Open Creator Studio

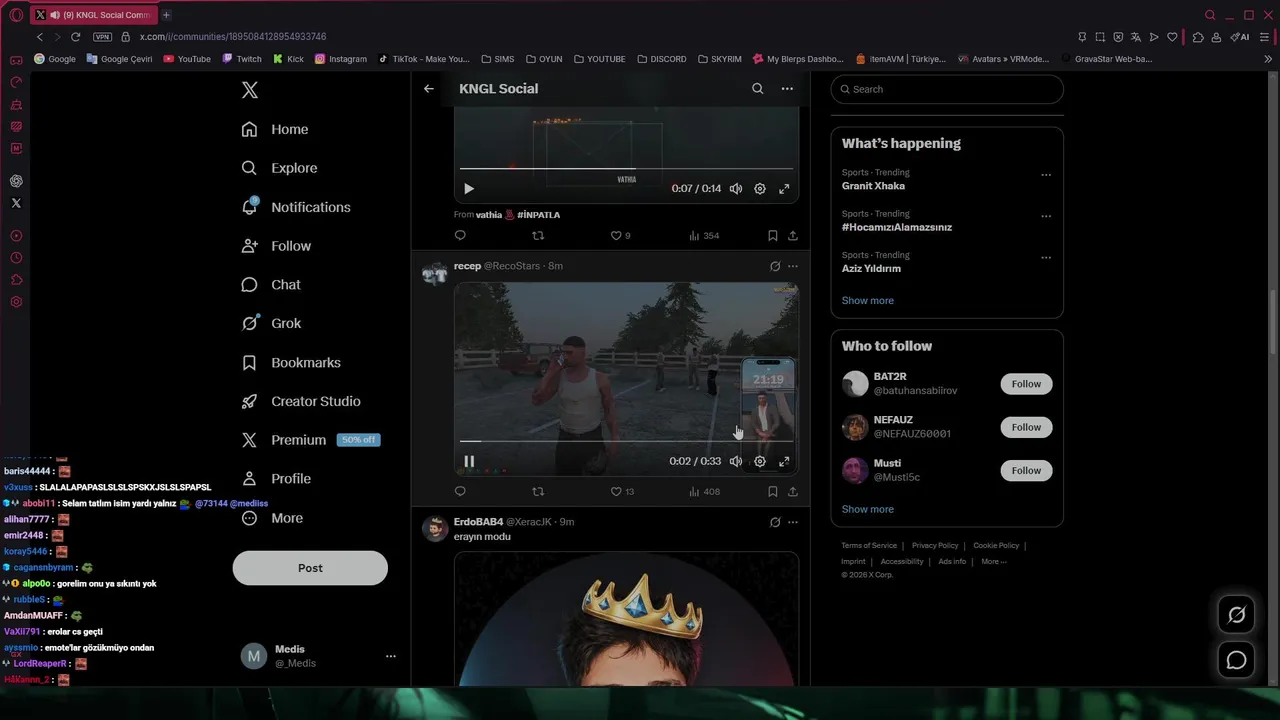point(301,401)
